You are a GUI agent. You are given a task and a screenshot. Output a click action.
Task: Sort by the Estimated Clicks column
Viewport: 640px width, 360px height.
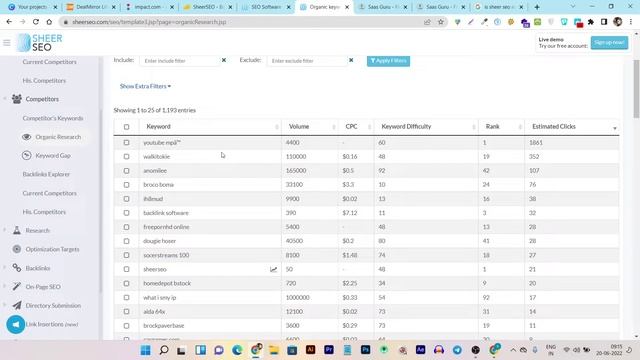572,127
